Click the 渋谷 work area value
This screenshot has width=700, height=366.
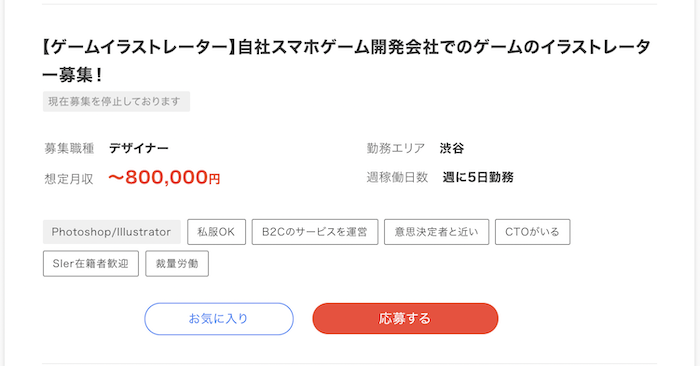point(452,148)
